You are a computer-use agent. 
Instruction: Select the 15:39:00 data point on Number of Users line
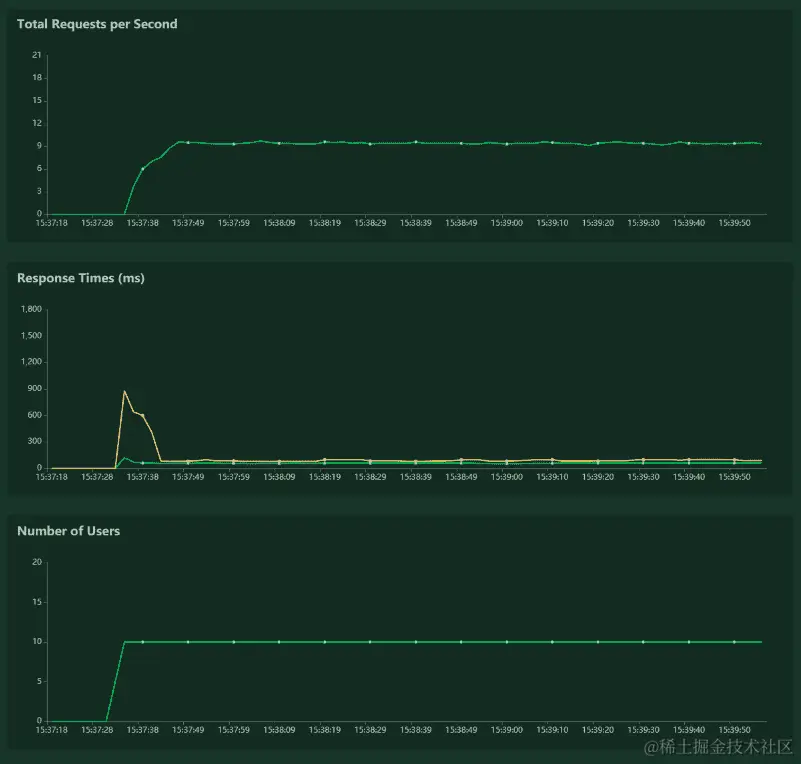507,642
